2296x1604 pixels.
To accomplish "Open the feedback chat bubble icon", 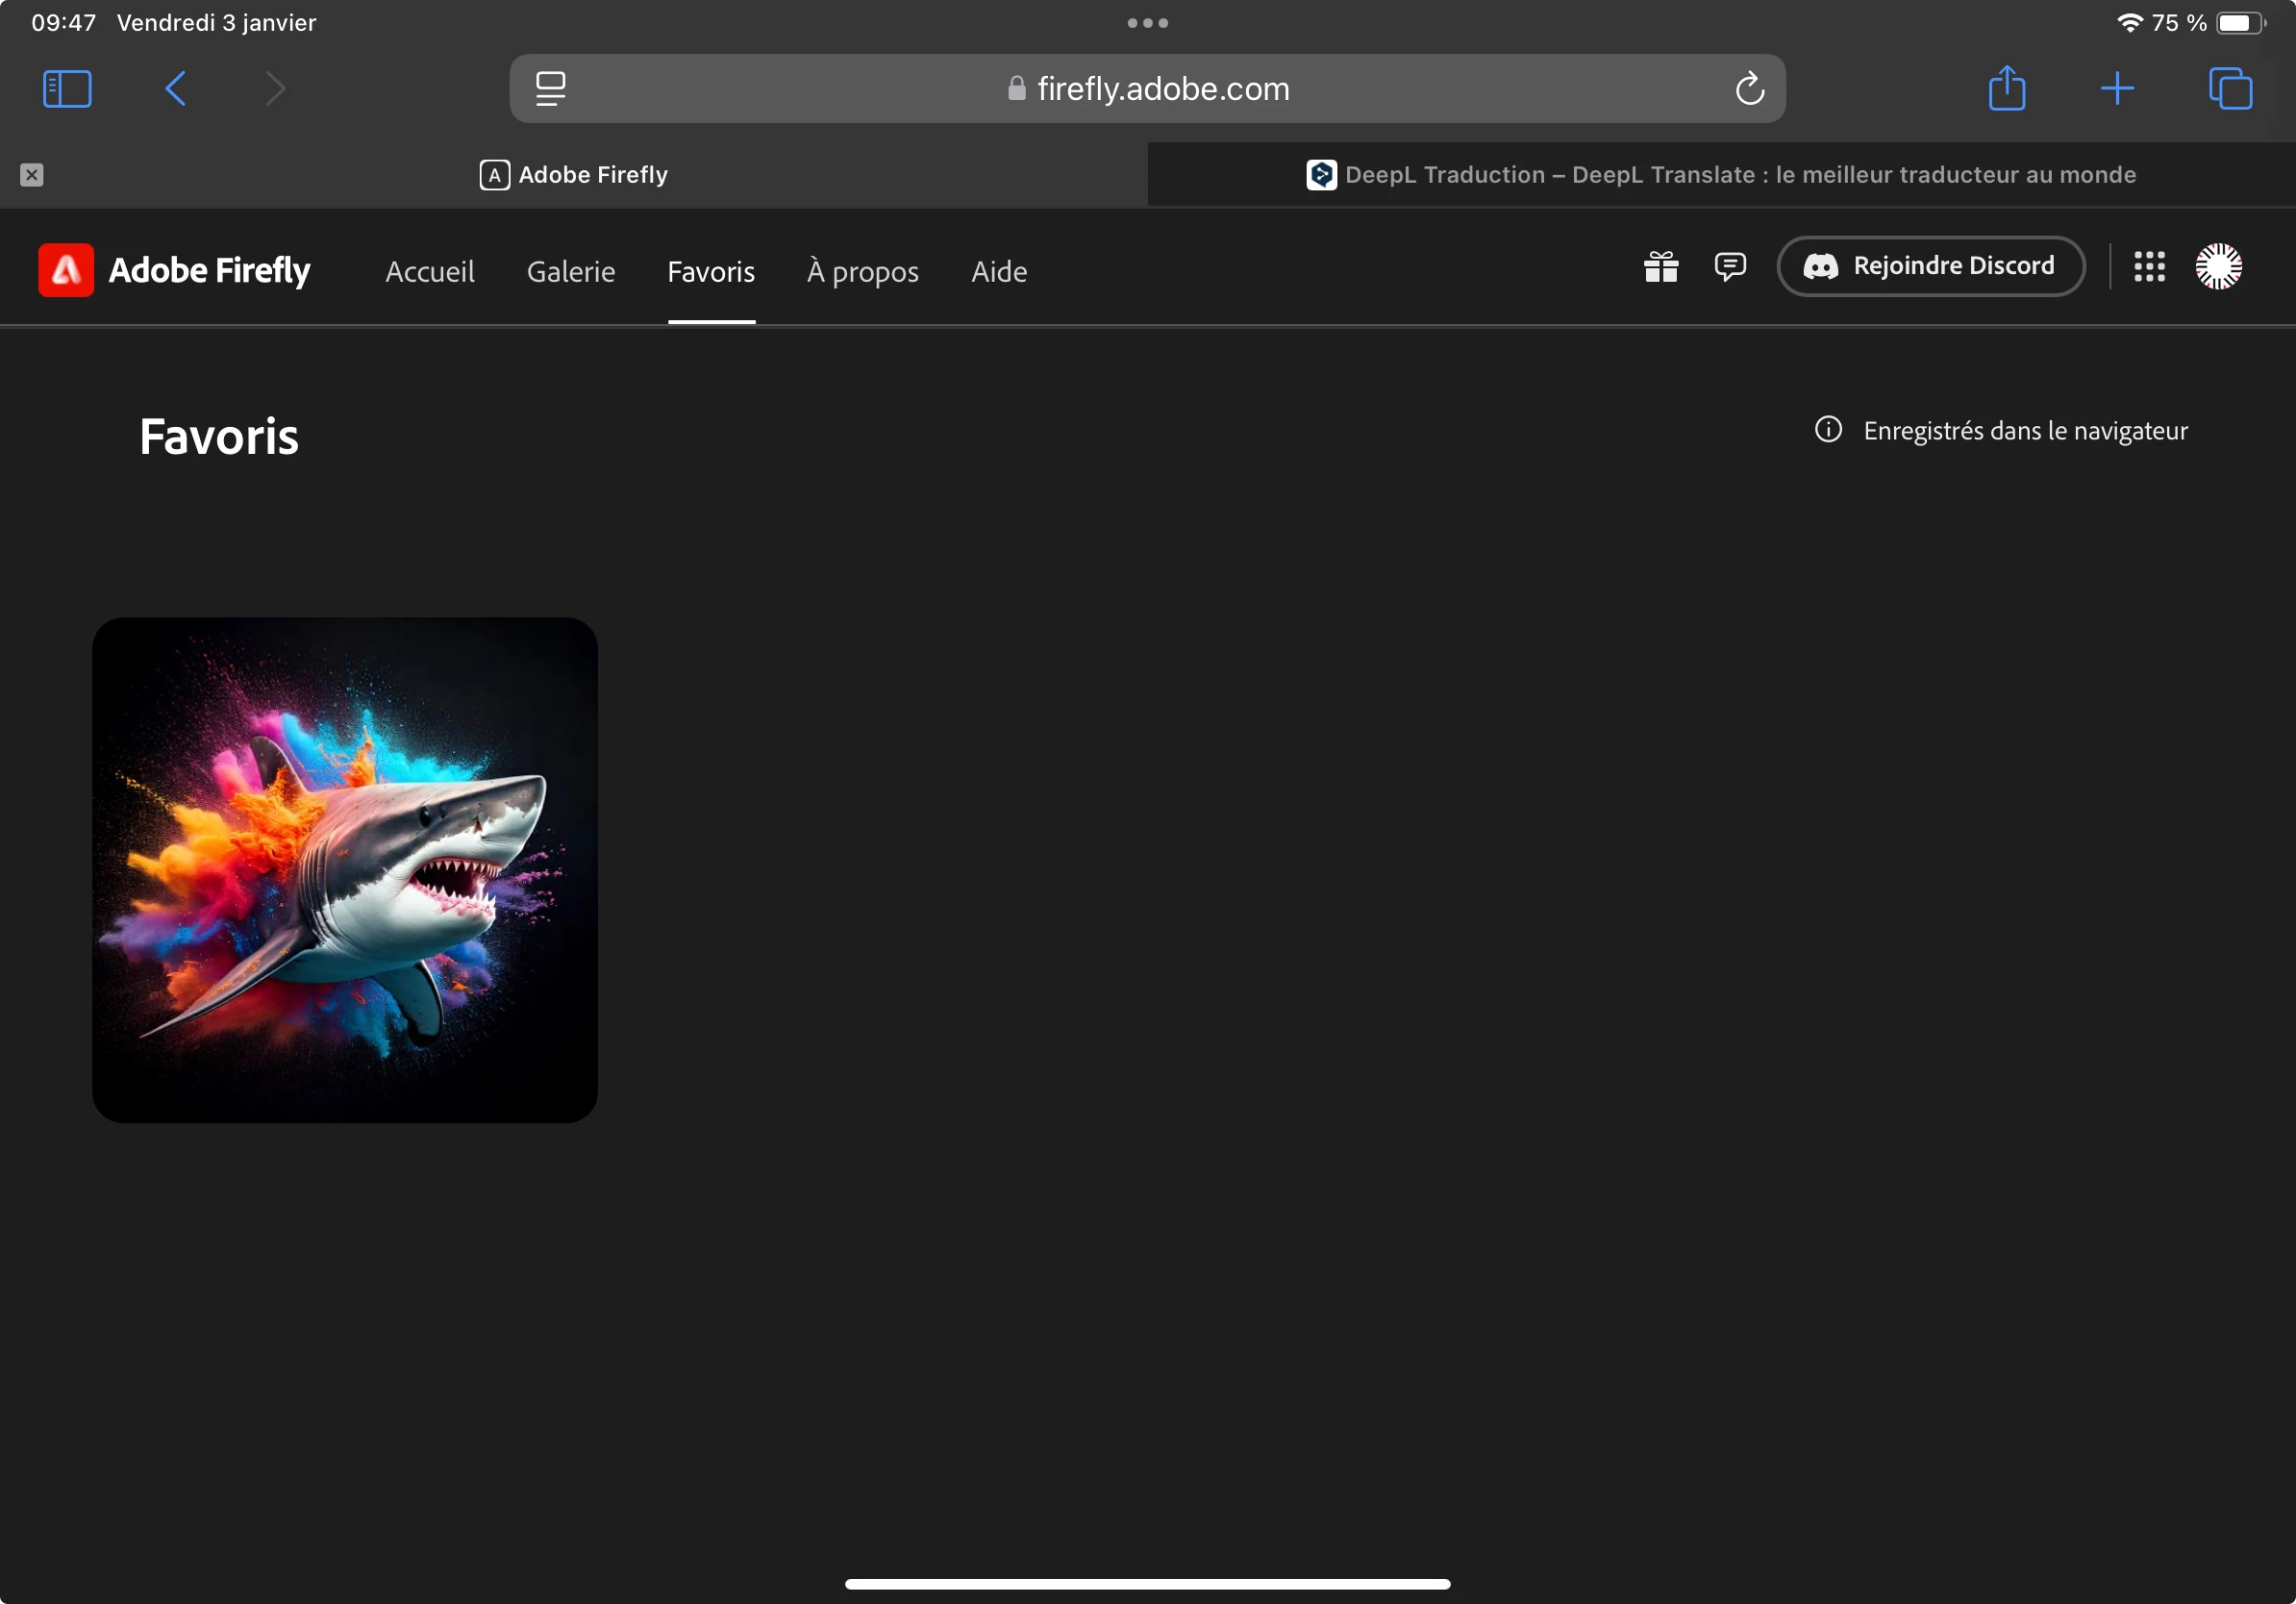I will coord(1730,267).
